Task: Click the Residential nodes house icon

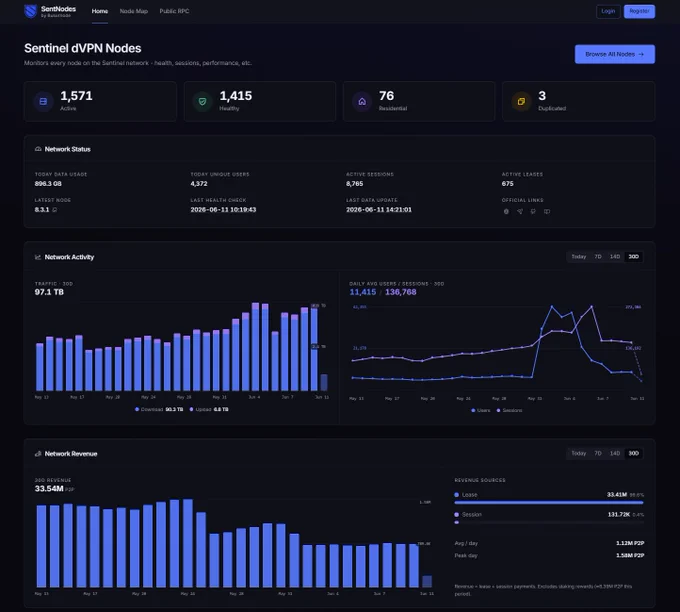Action: click(362, 101)
